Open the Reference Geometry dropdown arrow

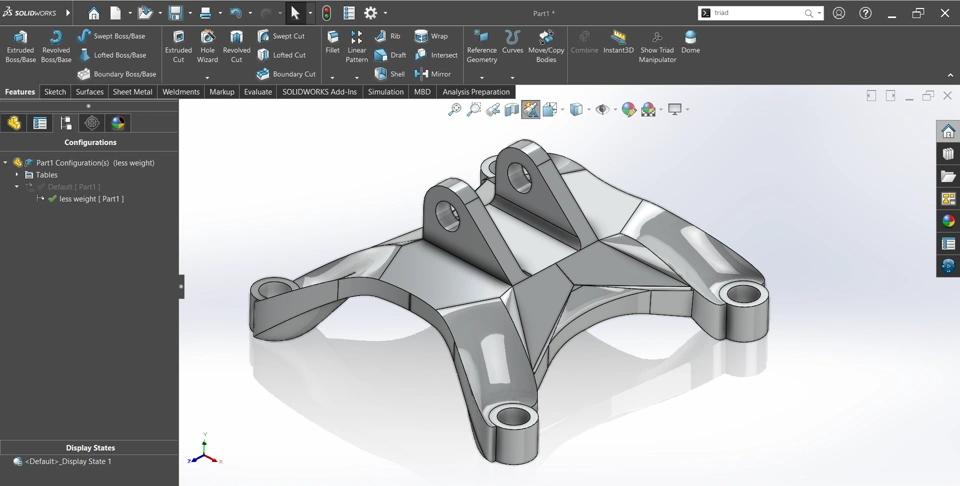pos(481,77)
